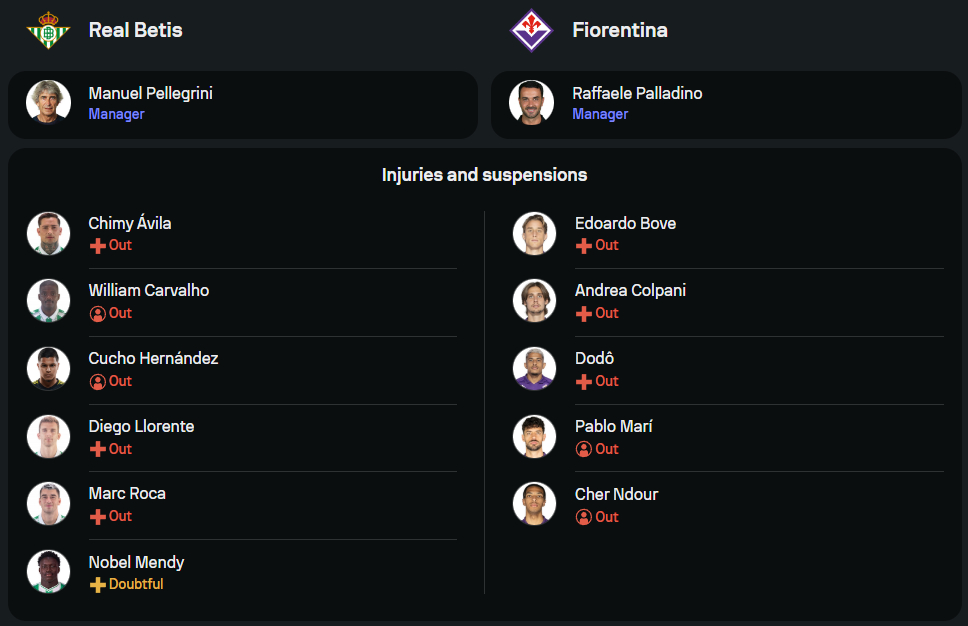968x626 pixels.
Task: View Diego Llorente's player page
Action: (141, 426)
